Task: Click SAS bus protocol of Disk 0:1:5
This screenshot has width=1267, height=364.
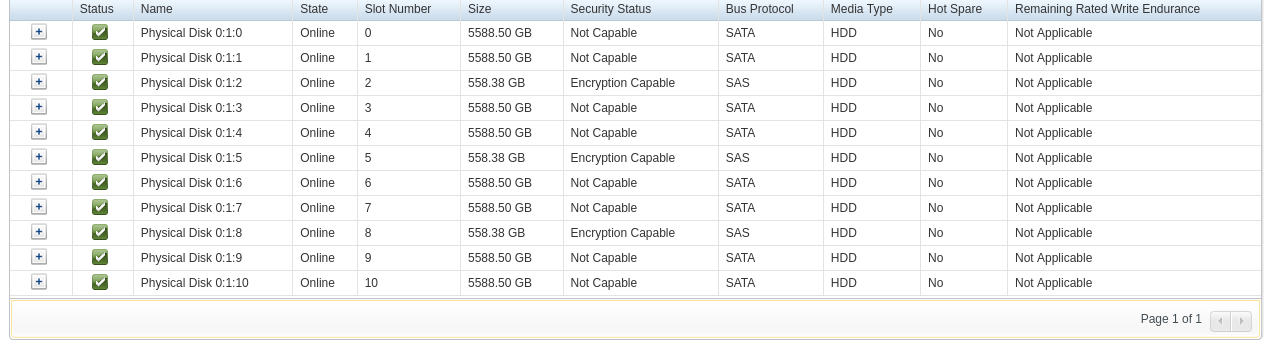Action: coord(738,158)
